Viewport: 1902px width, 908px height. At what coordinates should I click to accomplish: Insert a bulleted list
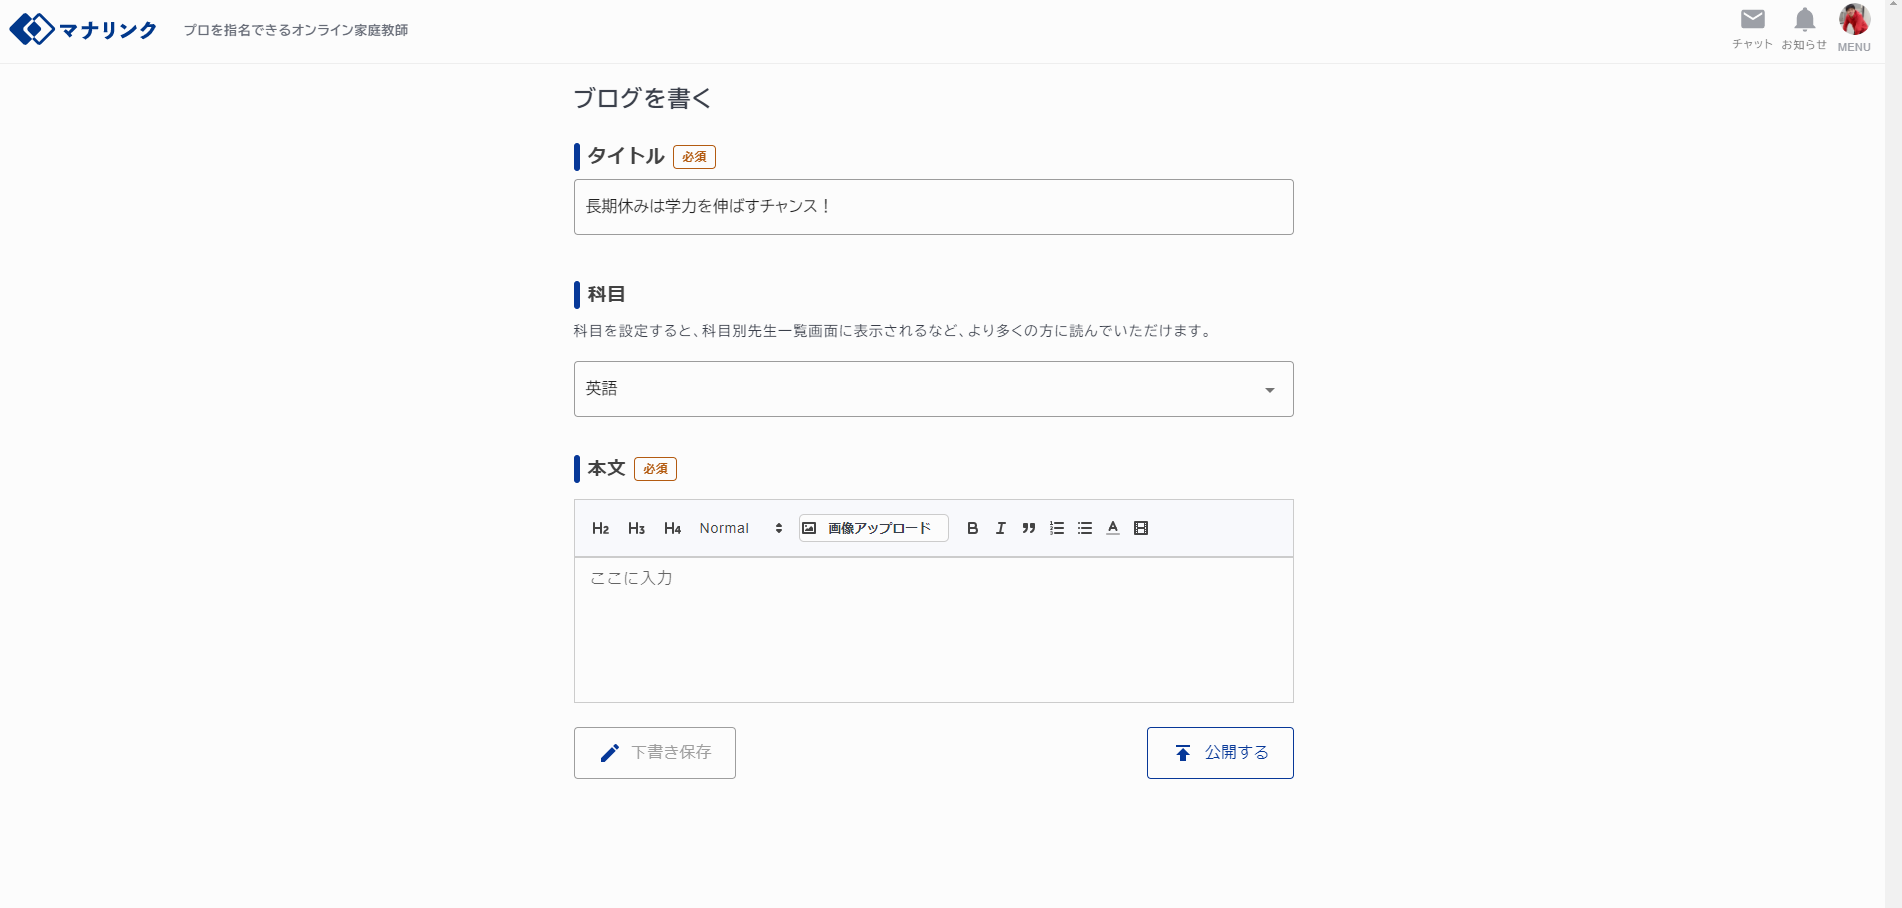pos(1084,528)
